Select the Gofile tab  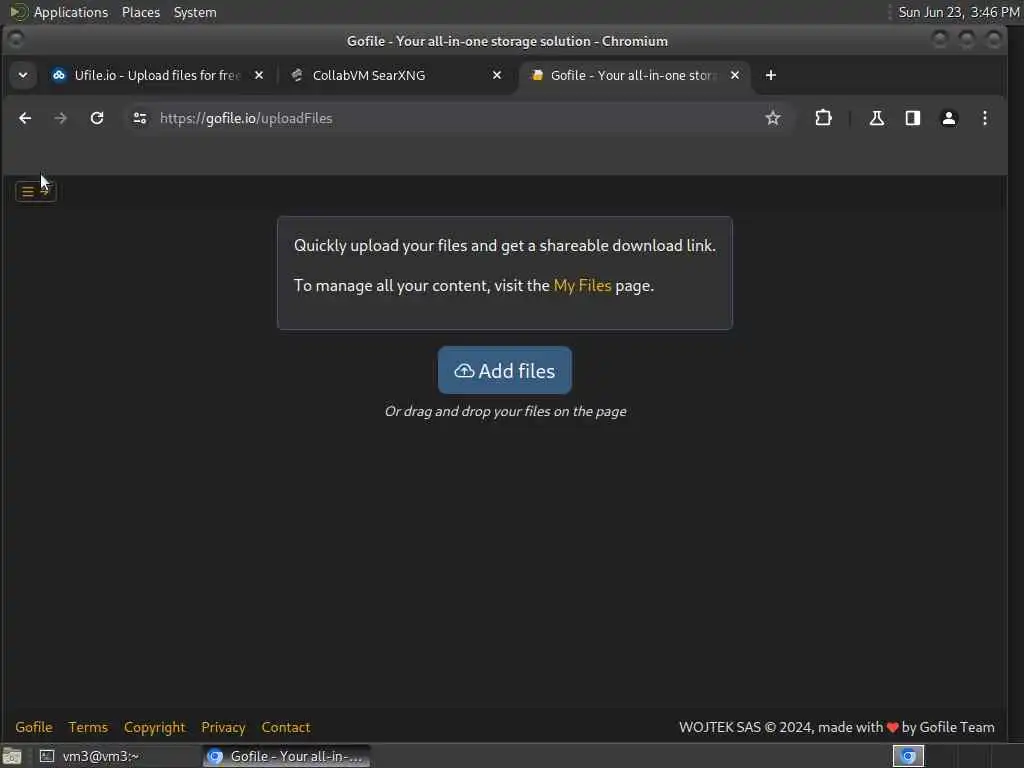click(x=633, y=75)
